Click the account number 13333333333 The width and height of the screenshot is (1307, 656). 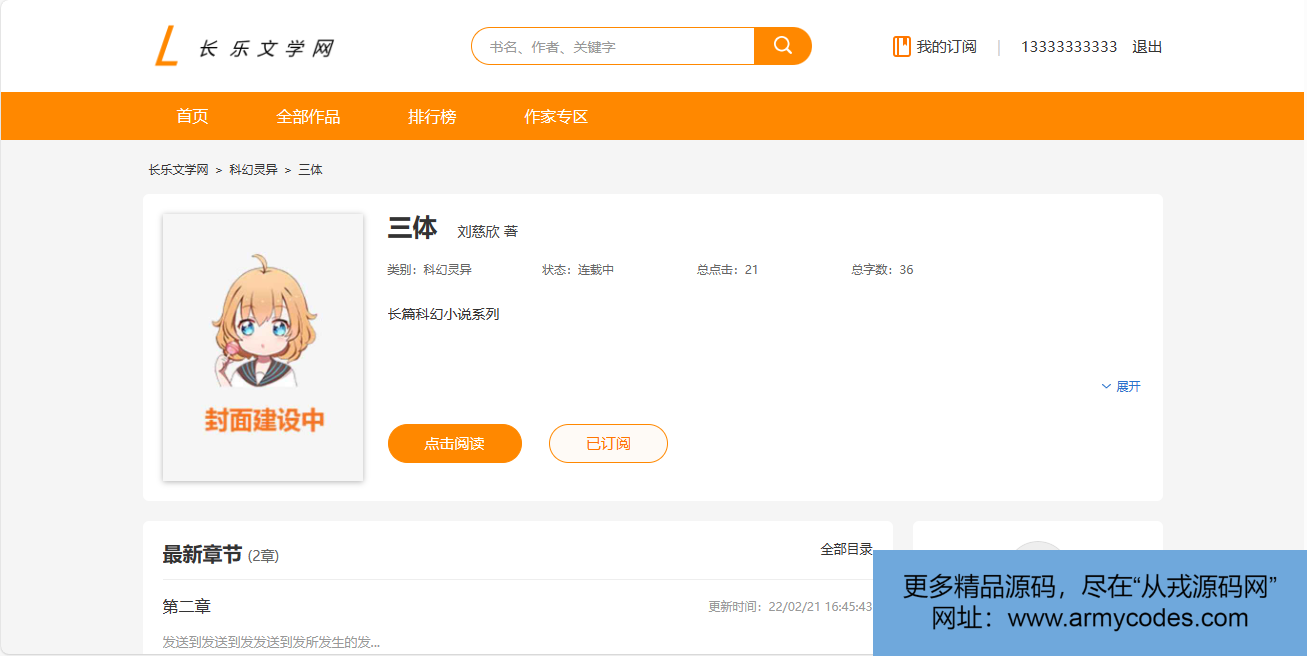tap(1069, 47)
